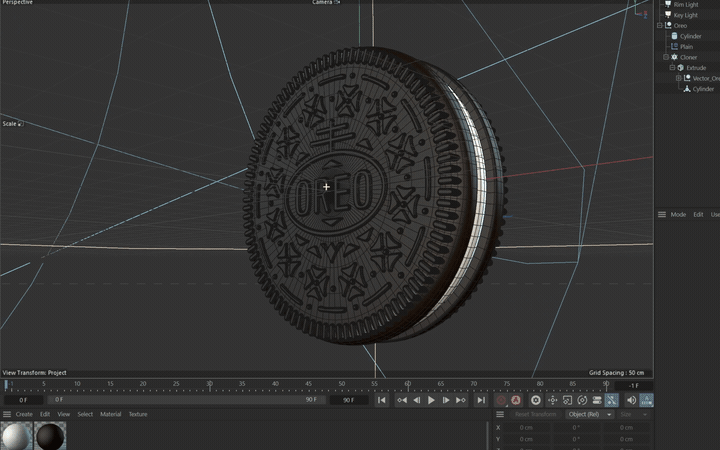Screen dimensions: 720x450
Task: Collapse the Extrude hierarchy
Action: 672,68
